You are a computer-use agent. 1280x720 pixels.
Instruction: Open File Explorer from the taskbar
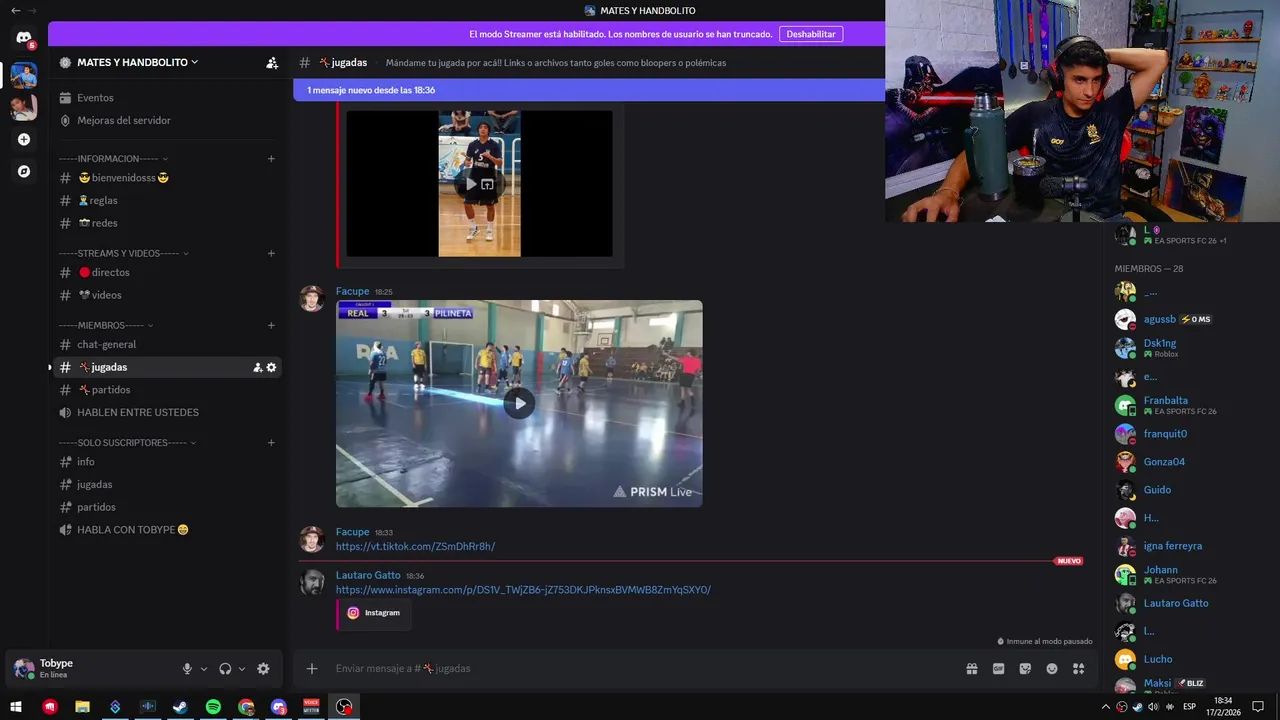point(82,707)
